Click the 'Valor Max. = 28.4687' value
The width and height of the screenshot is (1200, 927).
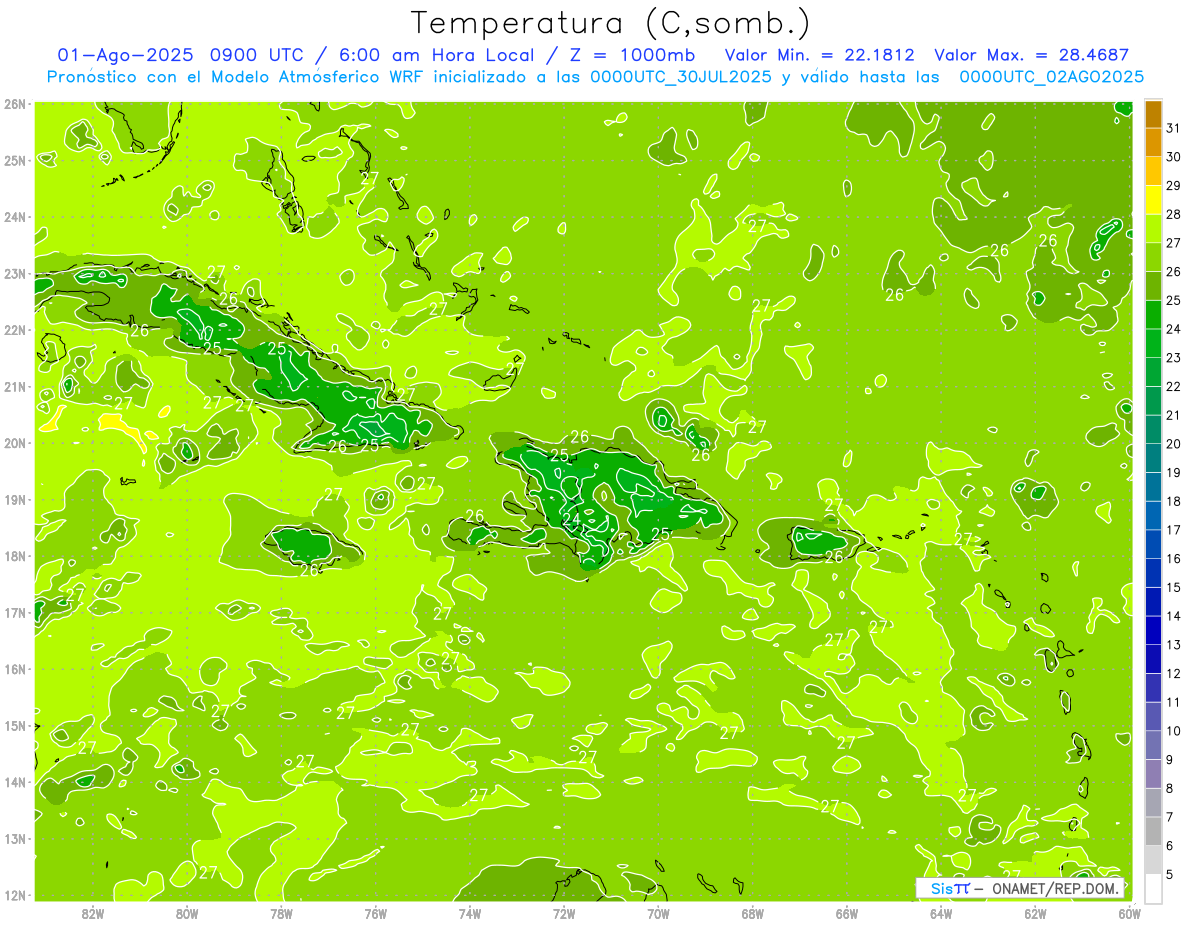1031,55
